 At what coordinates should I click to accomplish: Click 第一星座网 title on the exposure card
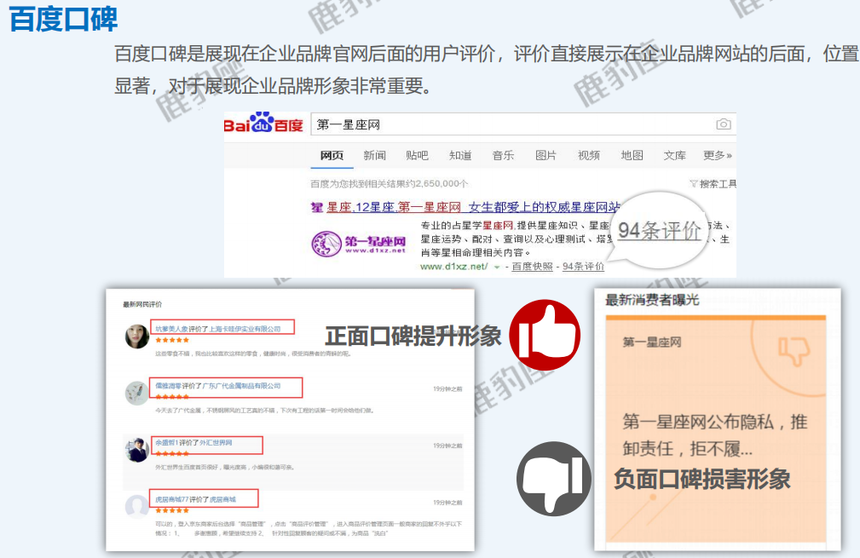(x=652, y=342)
